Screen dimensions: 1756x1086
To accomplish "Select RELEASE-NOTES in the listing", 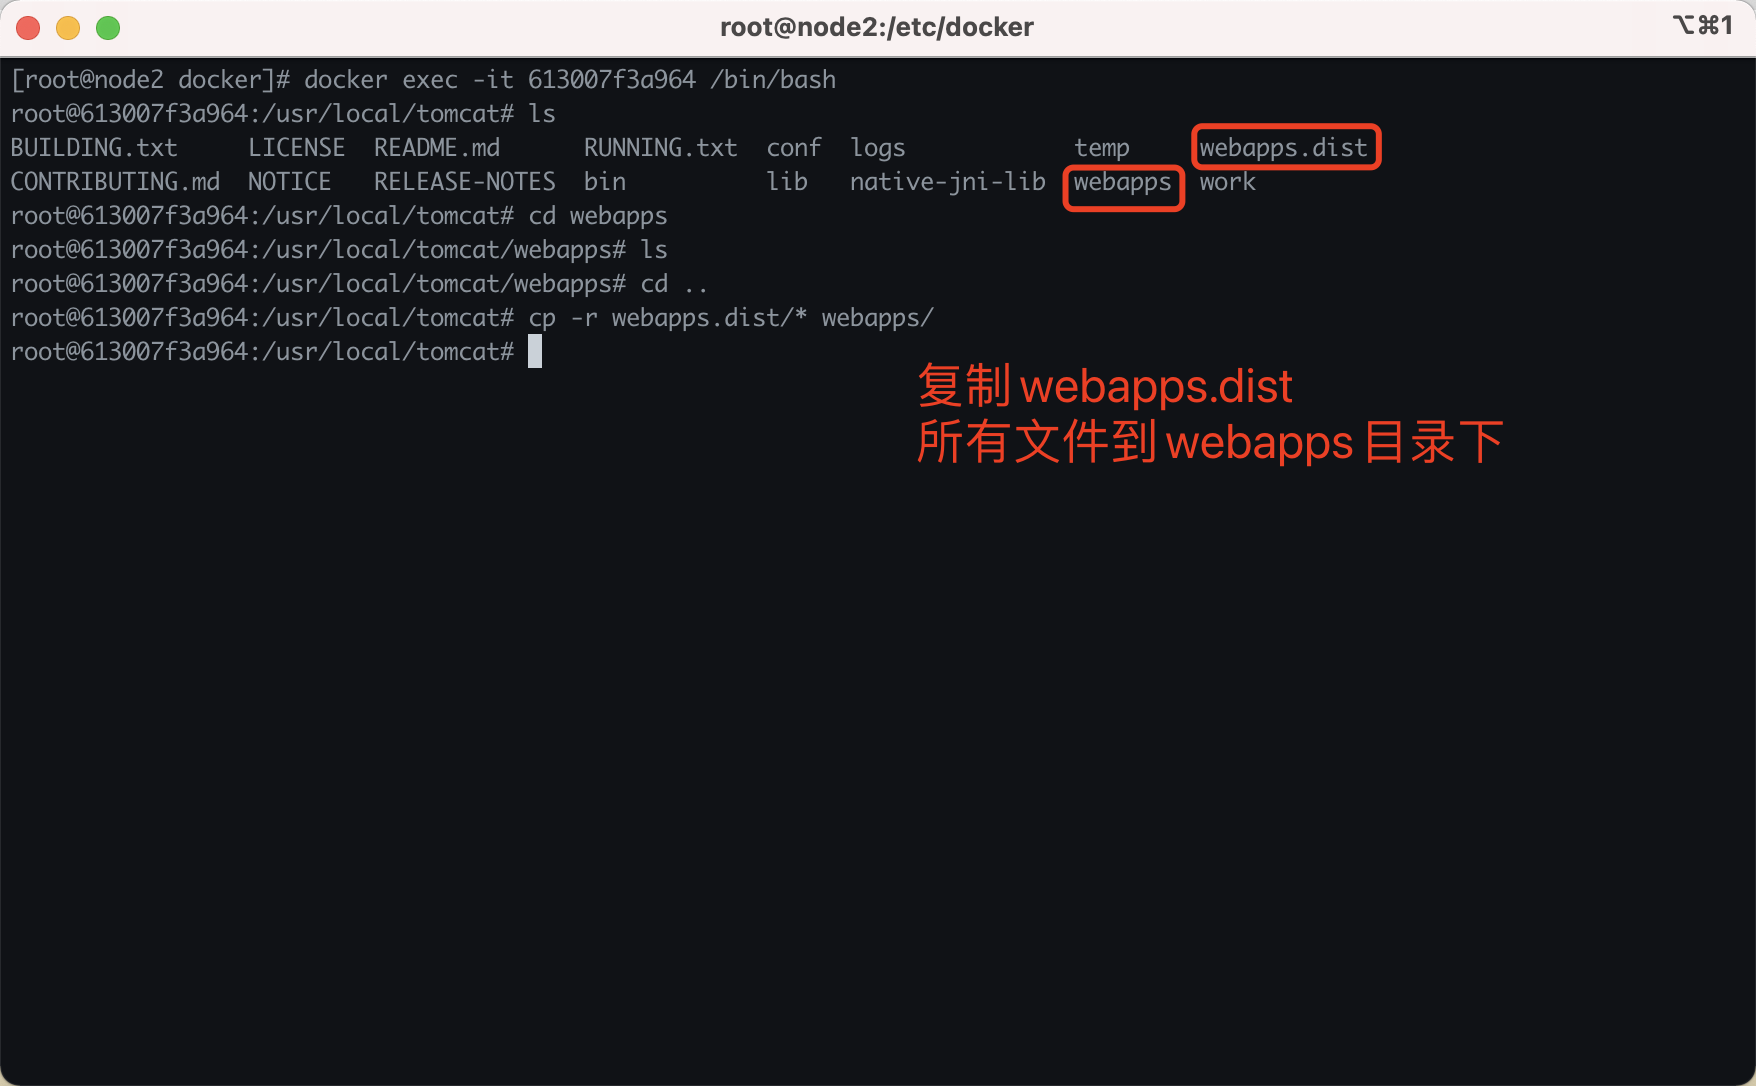I will click(x=464, y=182).
